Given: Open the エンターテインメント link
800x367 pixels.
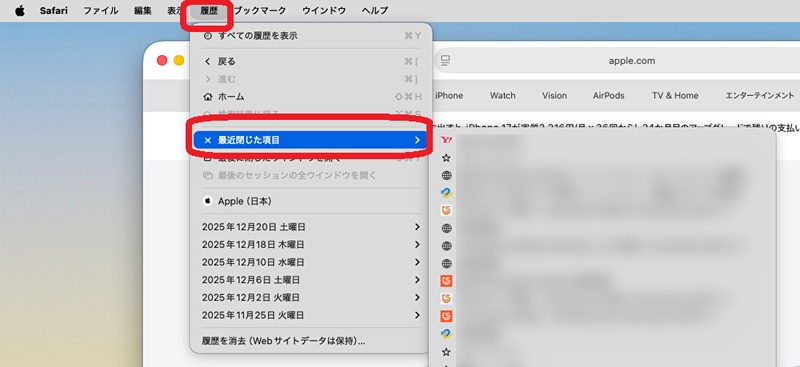Looking at the screenshot, I should 760,95.
